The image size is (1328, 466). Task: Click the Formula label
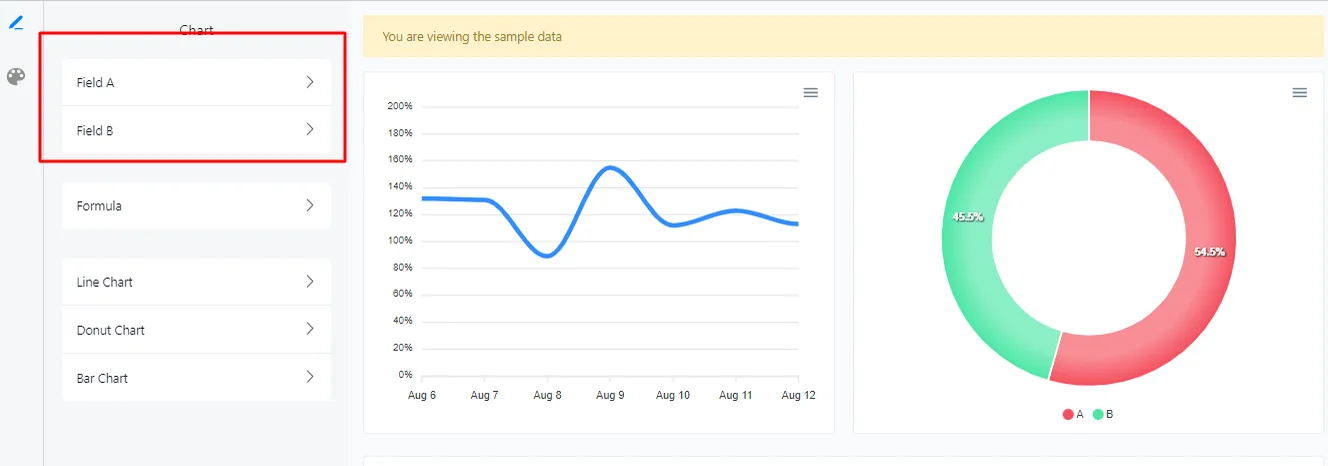click(99, 206)
